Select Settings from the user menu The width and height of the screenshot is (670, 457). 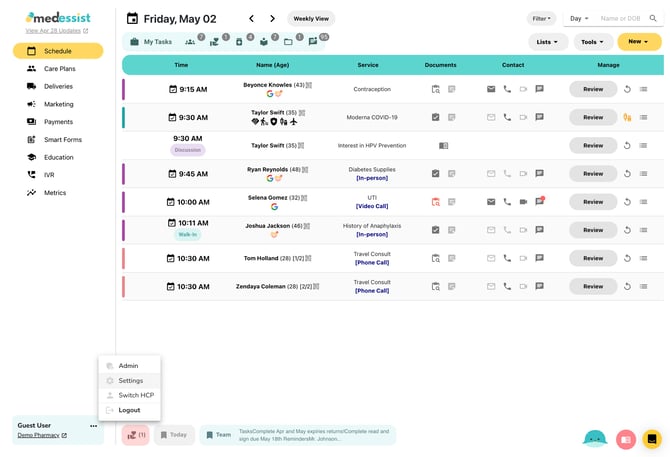pyautogui.click(x=130, y=380)
